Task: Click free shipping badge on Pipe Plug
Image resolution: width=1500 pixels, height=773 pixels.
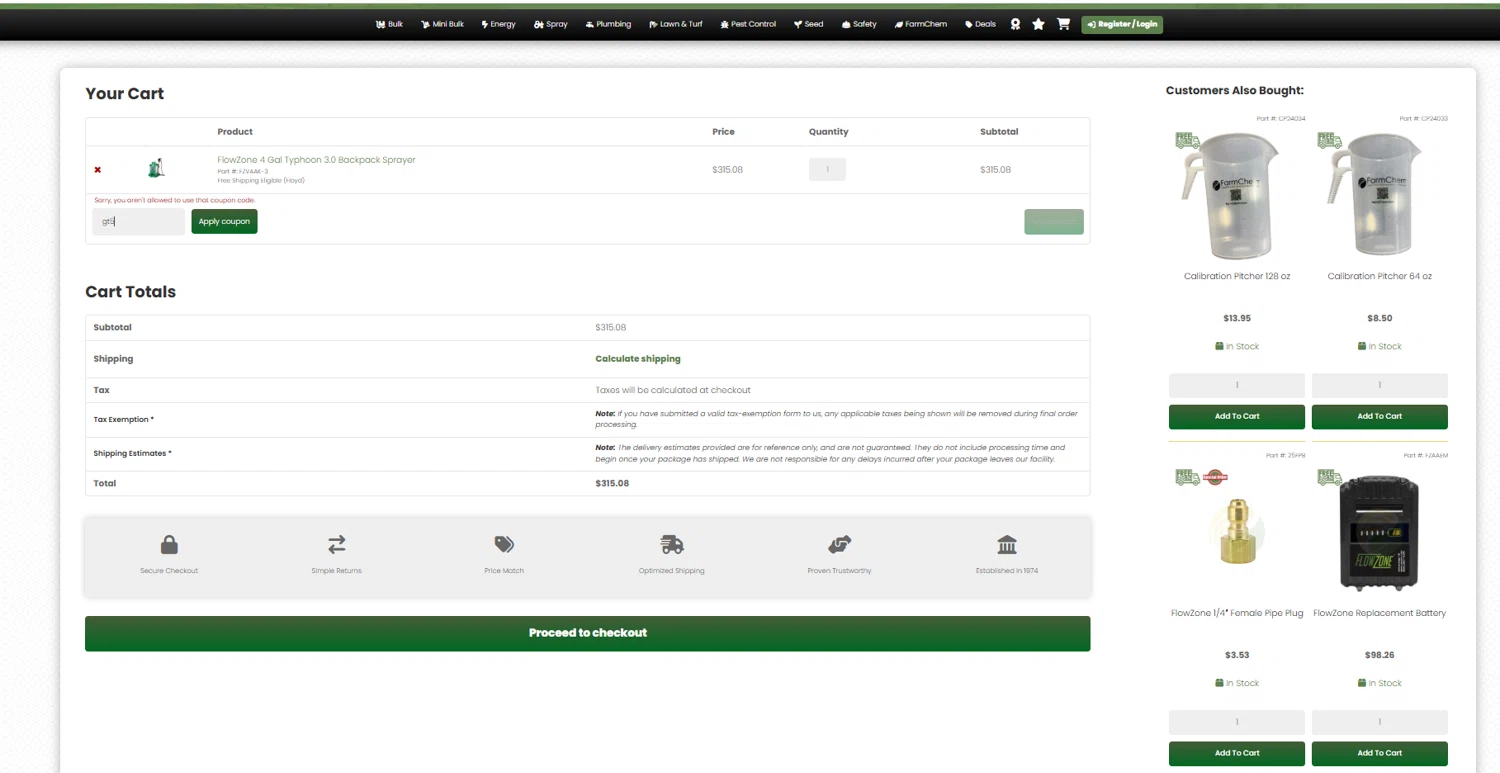Action: tap(1187, 478)
